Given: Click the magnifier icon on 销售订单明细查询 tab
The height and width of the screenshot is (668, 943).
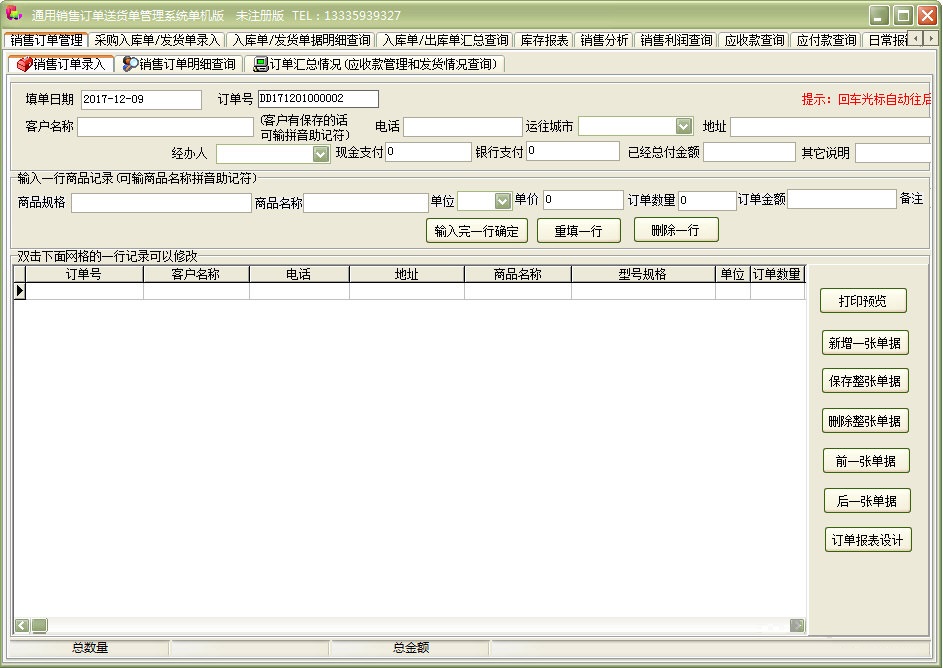Looking at the screenshot, I should [x=129, y=63].
